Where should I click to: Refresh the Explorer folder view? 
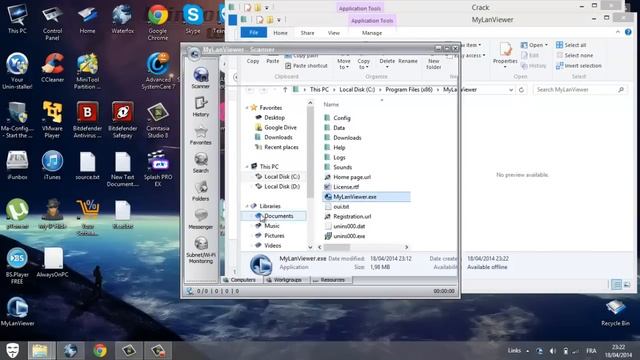521,90
